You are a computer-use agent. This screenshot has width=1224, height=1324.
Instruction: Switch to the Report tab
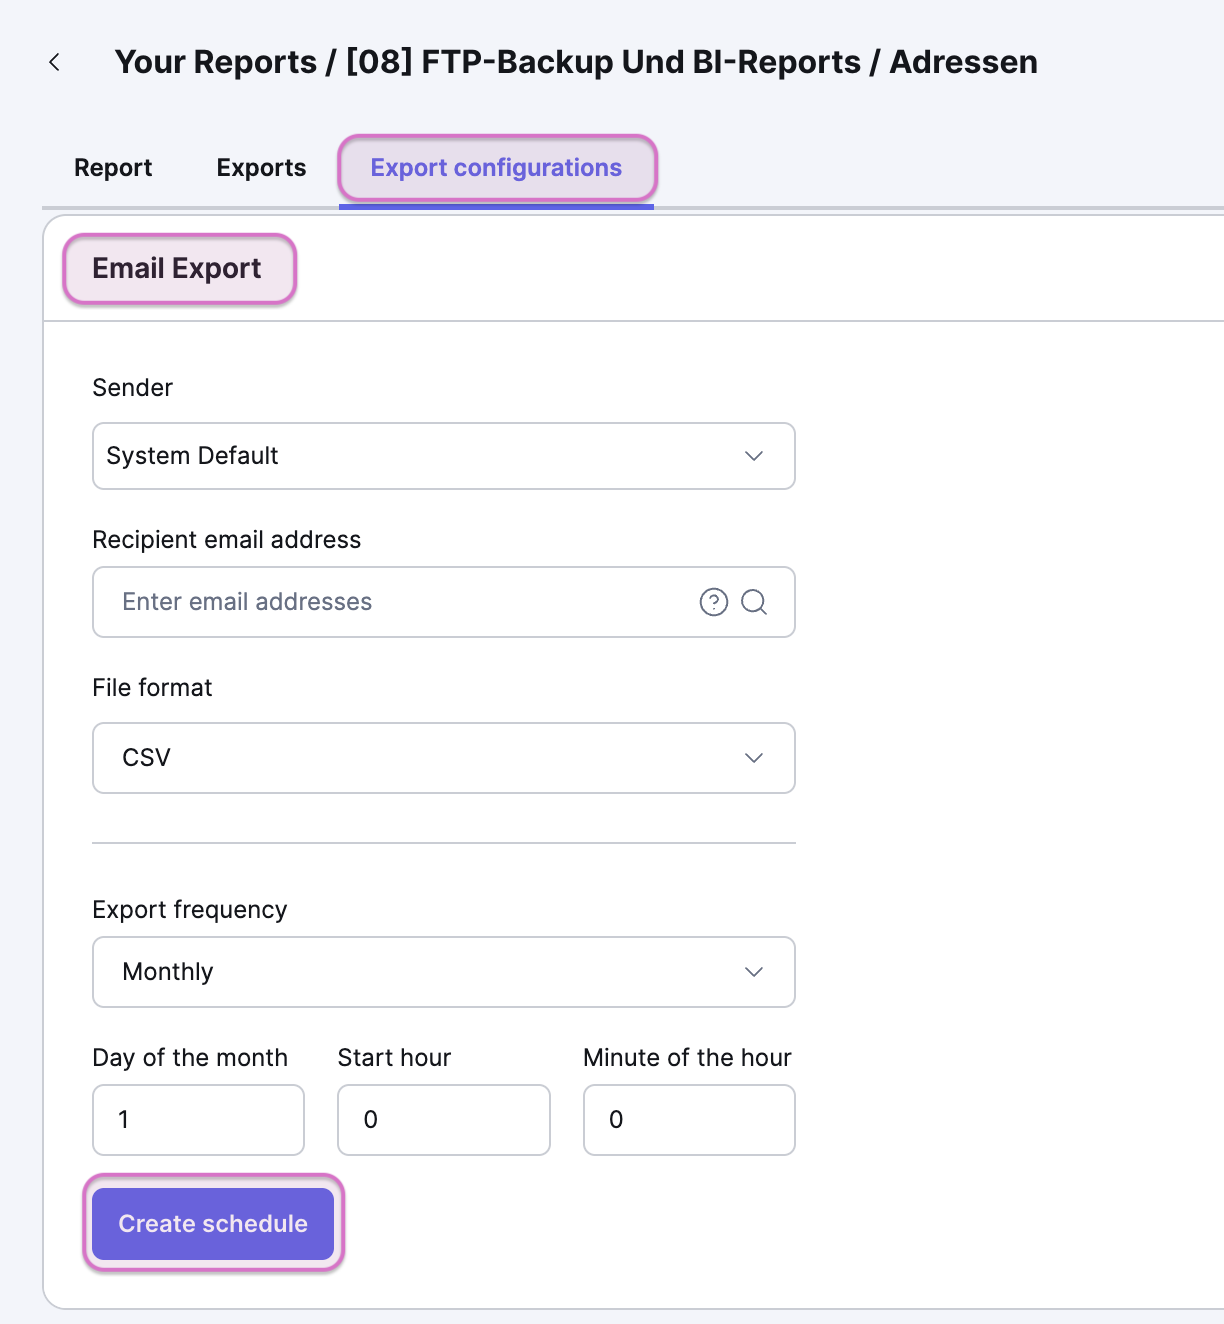(x=113, y=168)
